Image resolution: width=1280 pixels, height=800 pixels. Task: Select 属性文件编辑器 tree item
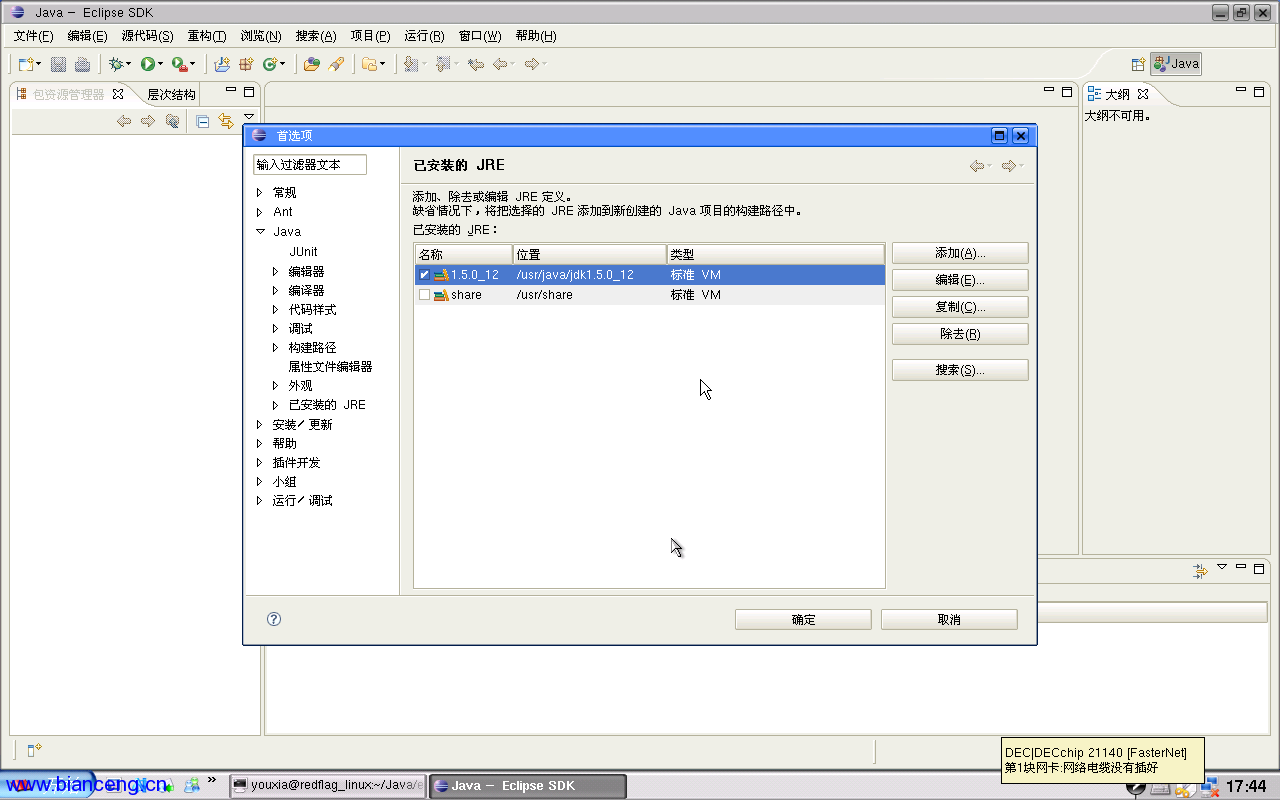(330, 367)
